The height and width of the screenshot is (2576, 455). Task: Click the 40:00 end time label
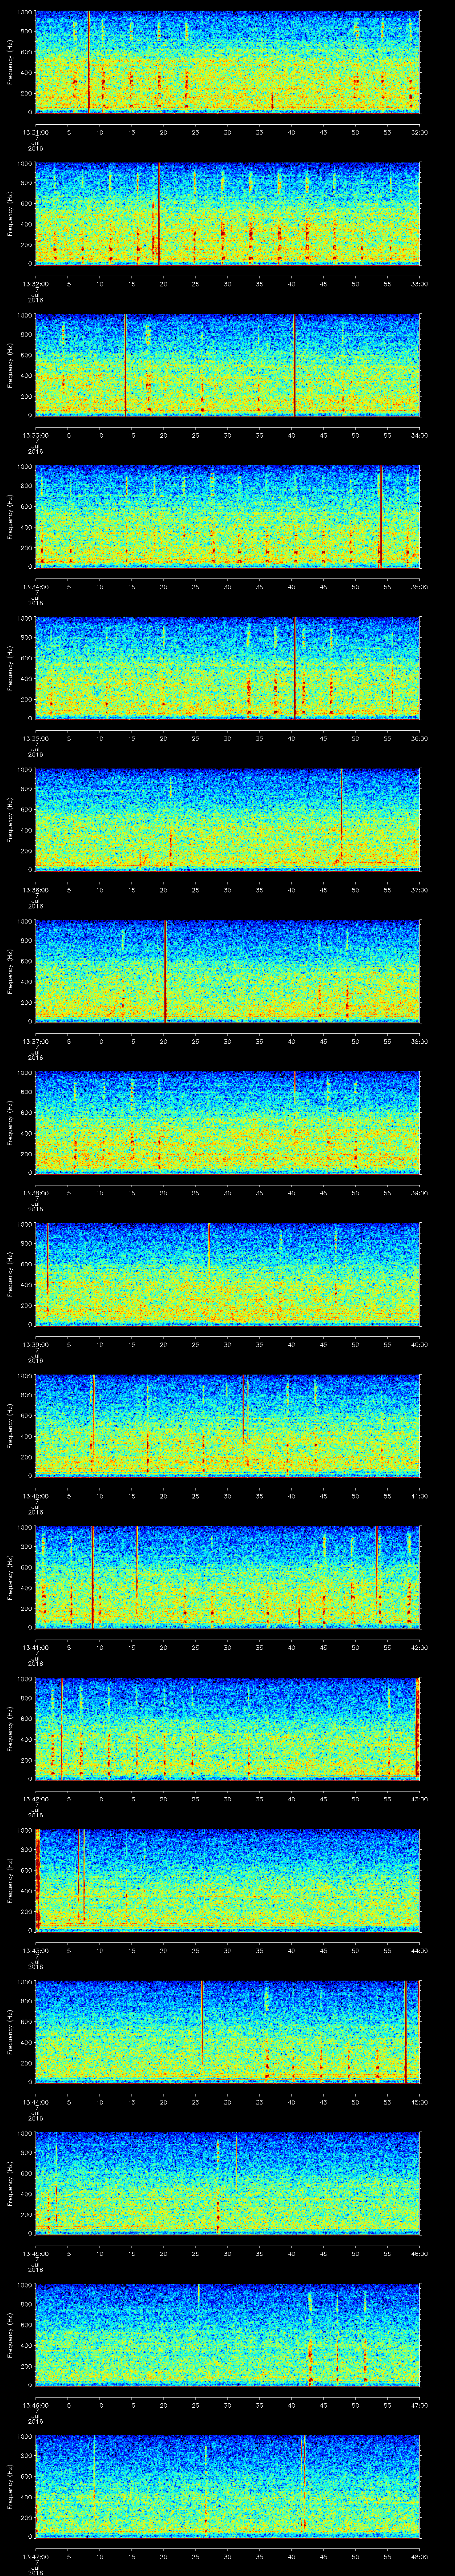point(419,1344)
